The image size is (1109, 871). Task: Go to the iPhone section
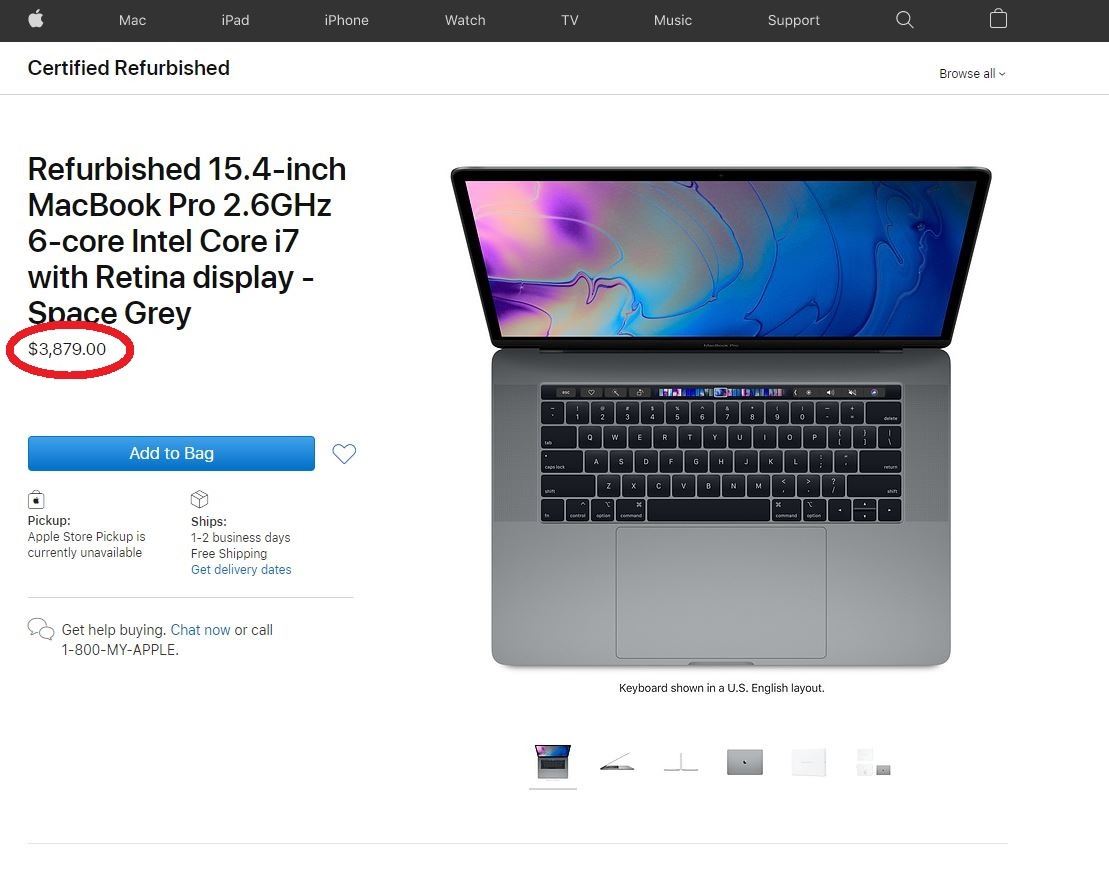[x=347, y=21]
